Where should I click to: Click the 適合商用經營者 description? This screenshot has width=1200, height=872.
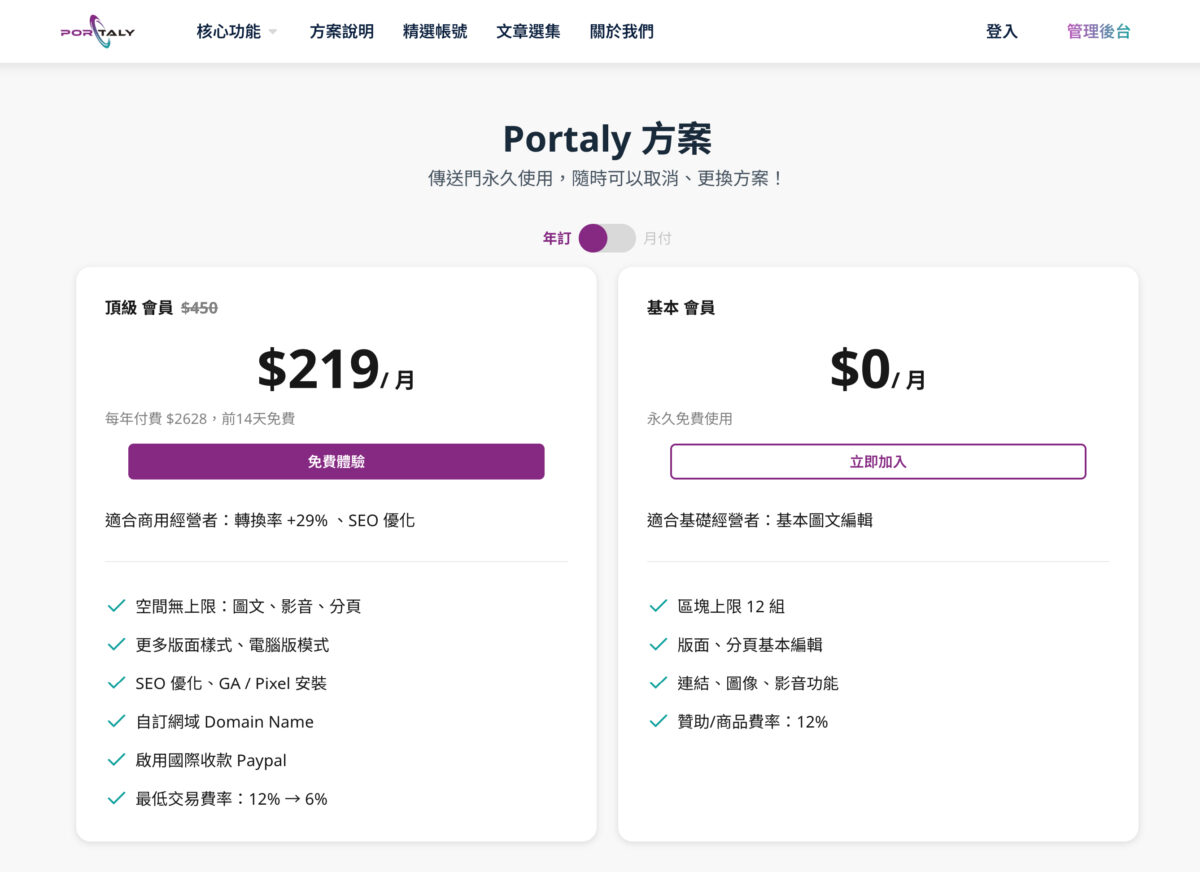click(260, 520)
